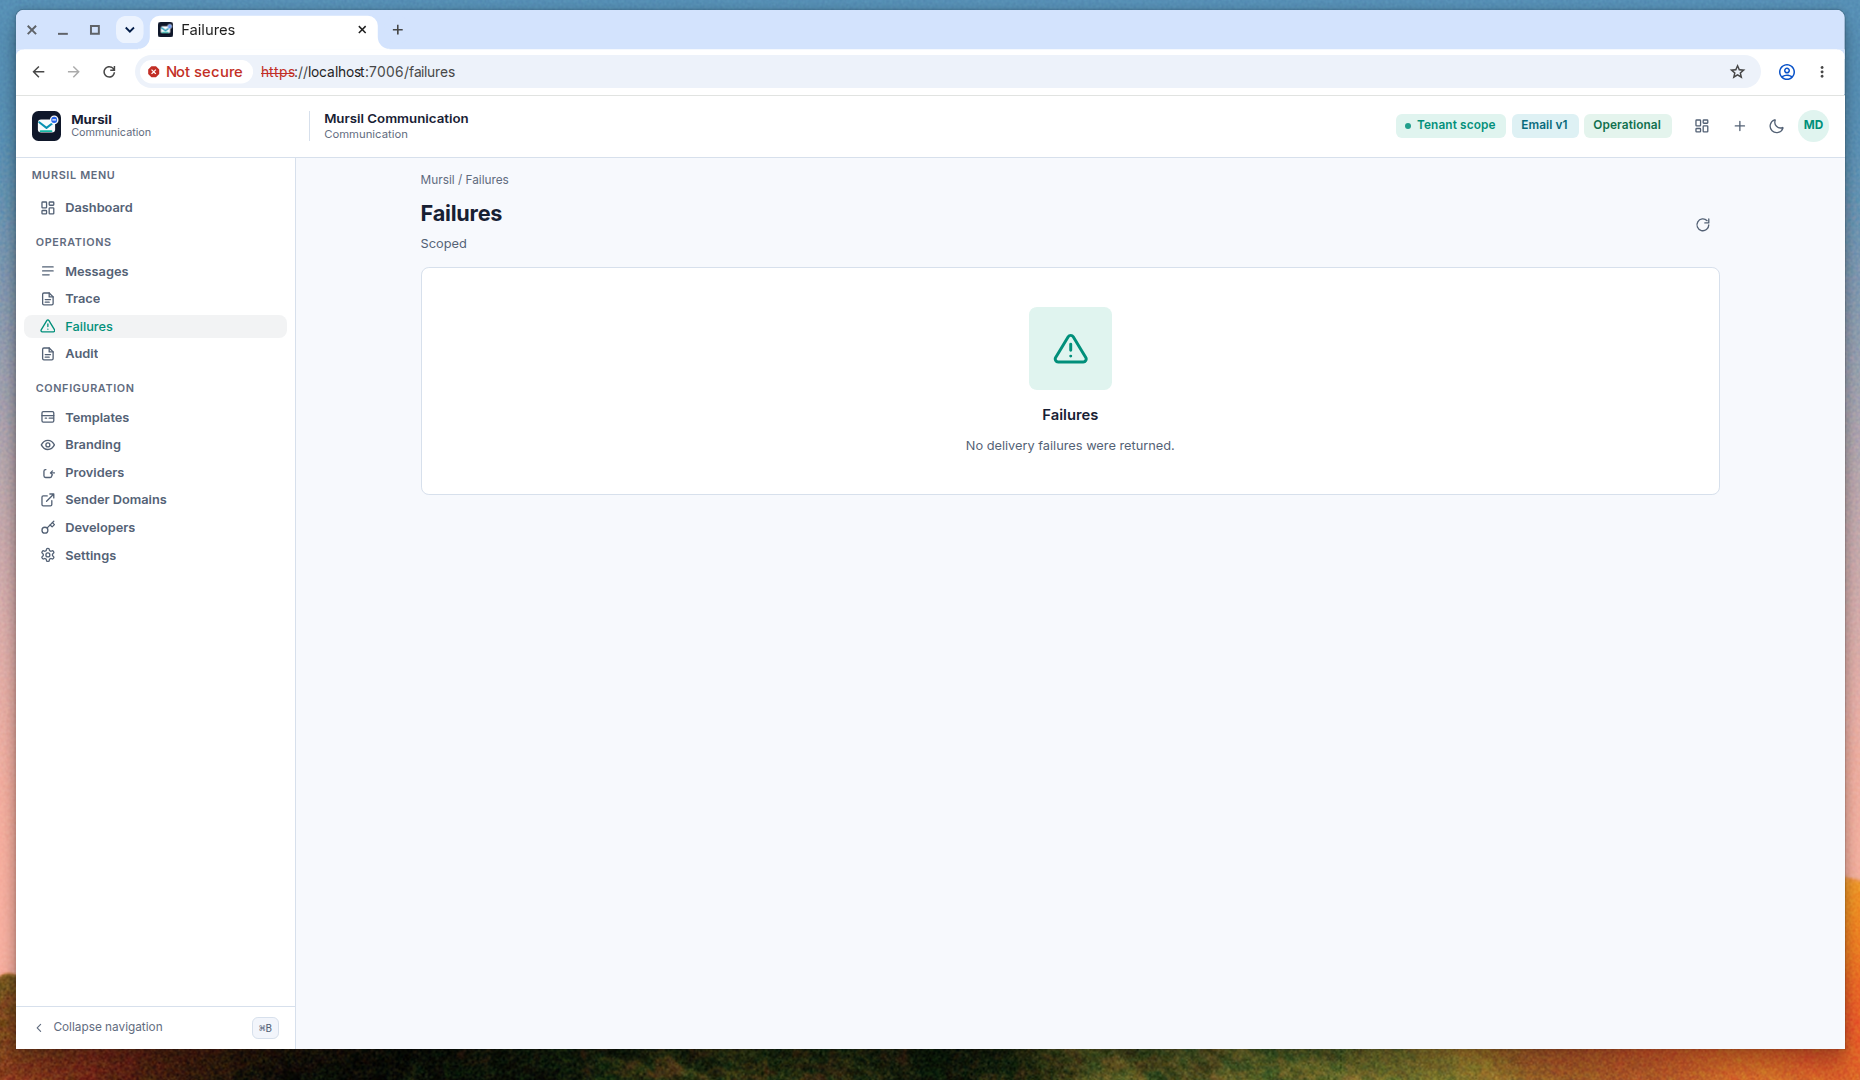Select Failures in the sidebar
Viewport: 1860px width, 1080px height.
pyautogui.click(x=155, y=327)
